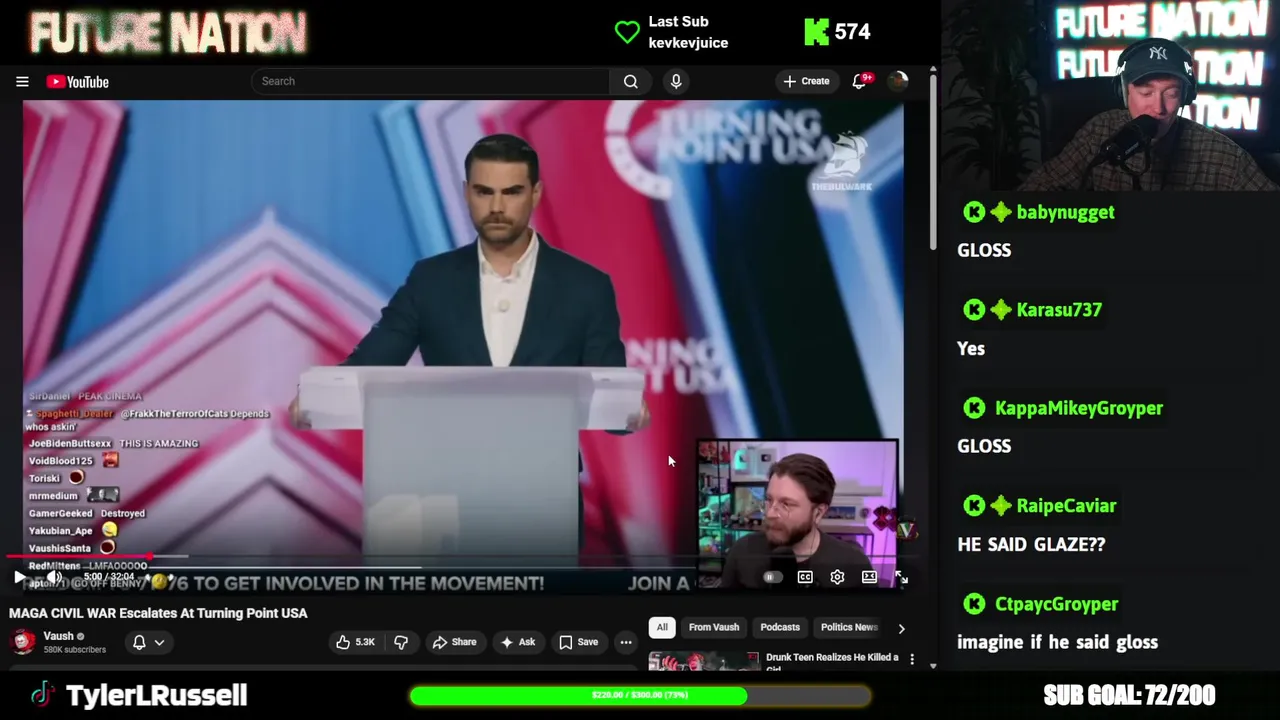Image resolution: width=1280 pixels, height=720 pixels.
Task: Dislike the video with thumbs down
Action: pyautogui.click(x=401, y=642)
